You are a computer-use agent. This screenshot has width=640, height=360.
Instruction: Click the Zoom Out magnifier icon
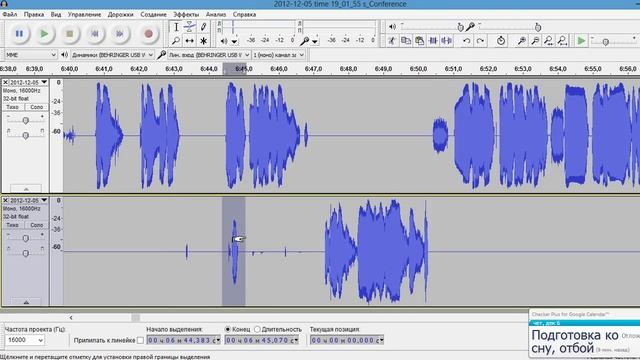click(535, 40)
